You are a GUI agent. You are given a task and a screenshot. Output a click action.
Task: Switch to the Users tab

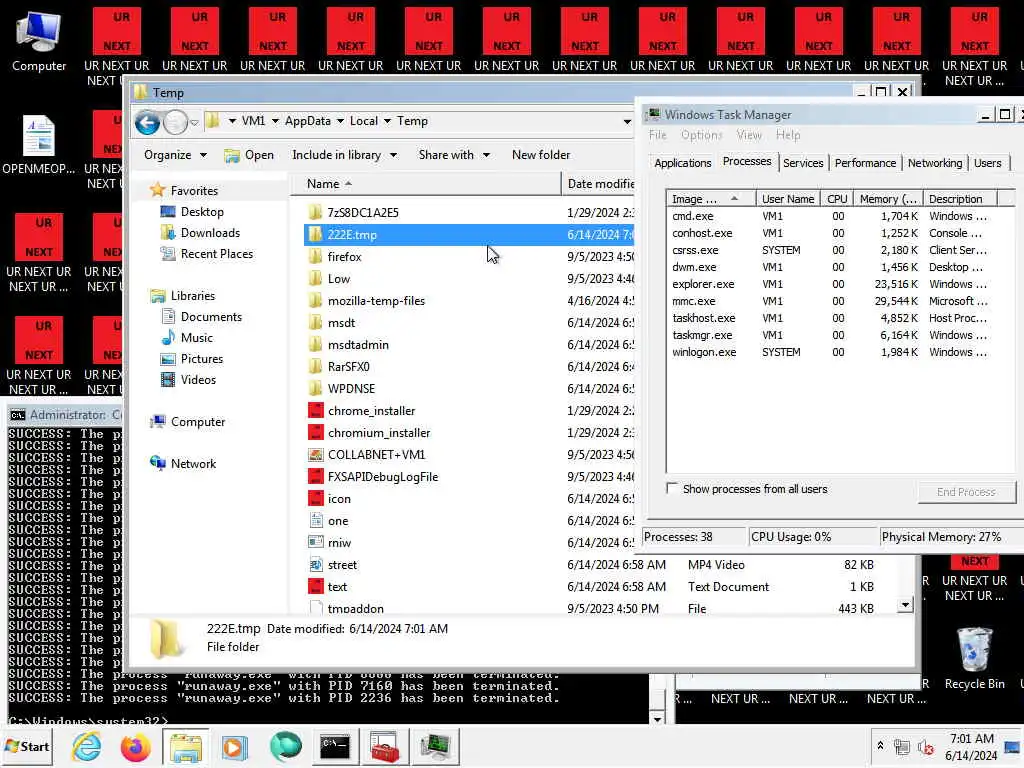click(987, 163)
